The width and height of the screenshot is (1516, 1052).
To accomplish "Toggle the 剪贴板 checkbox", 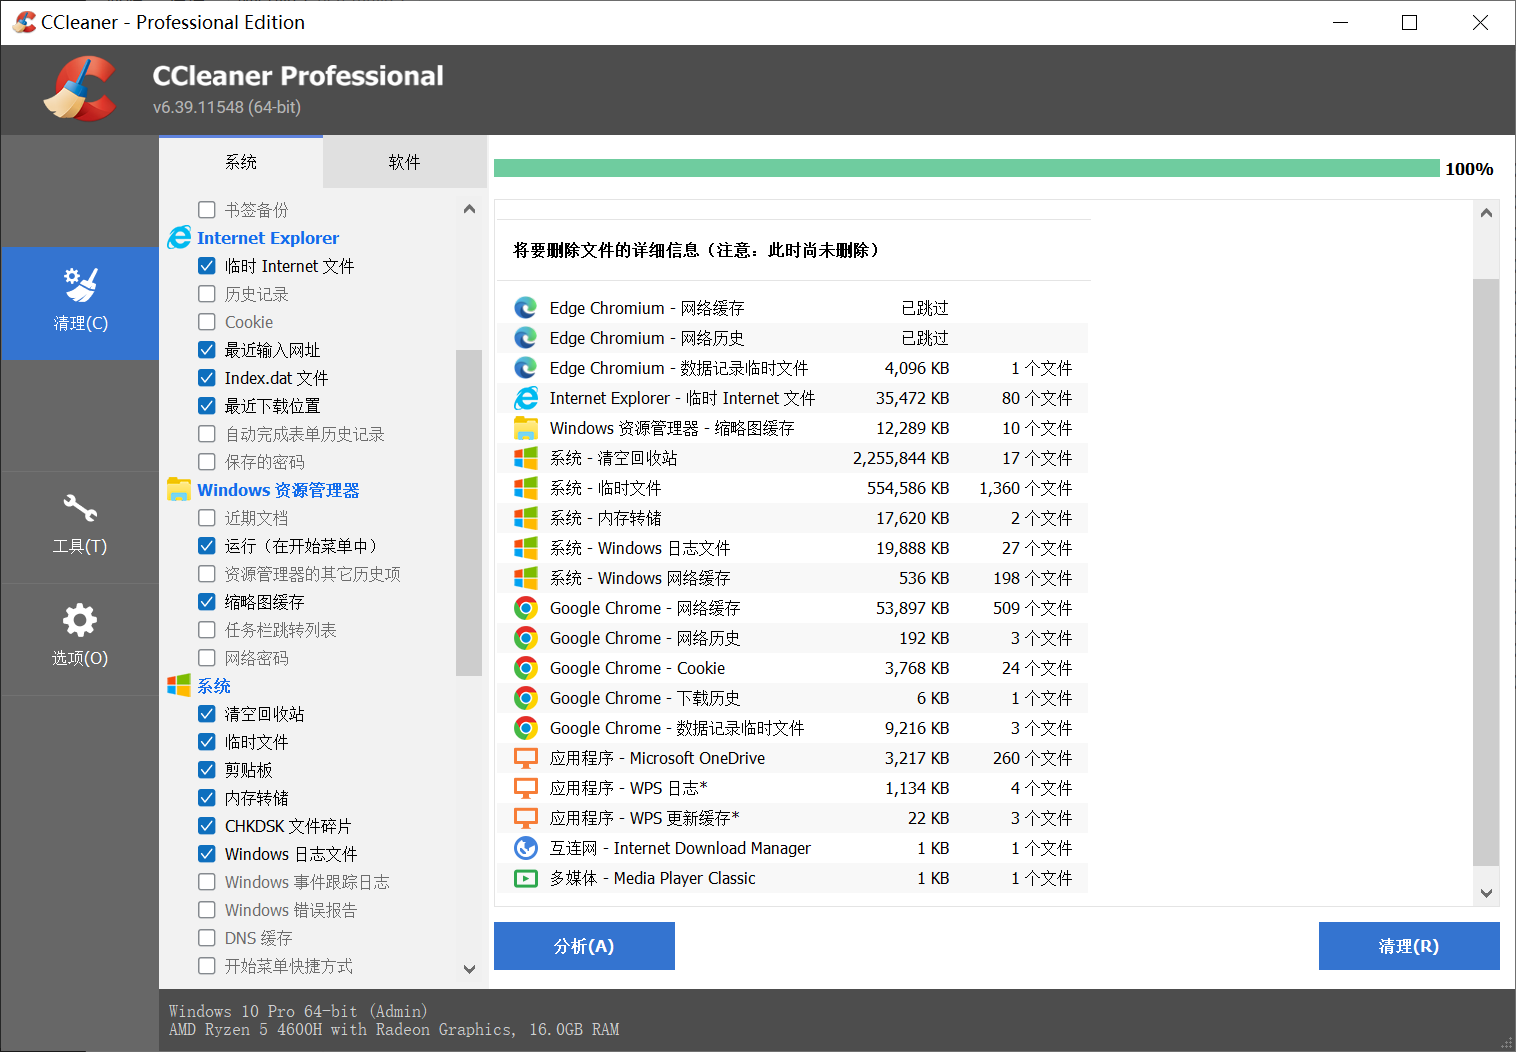I will pyautogui.click(x=207, y=770).
